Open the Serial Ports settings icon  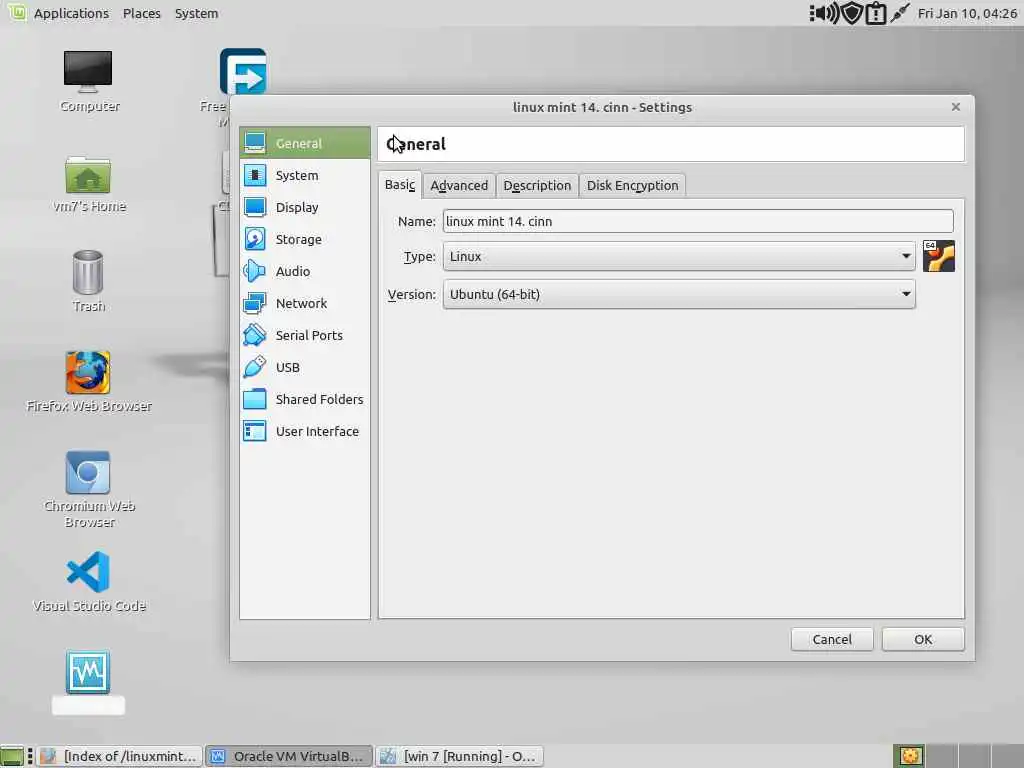click(x=255, y=335)
